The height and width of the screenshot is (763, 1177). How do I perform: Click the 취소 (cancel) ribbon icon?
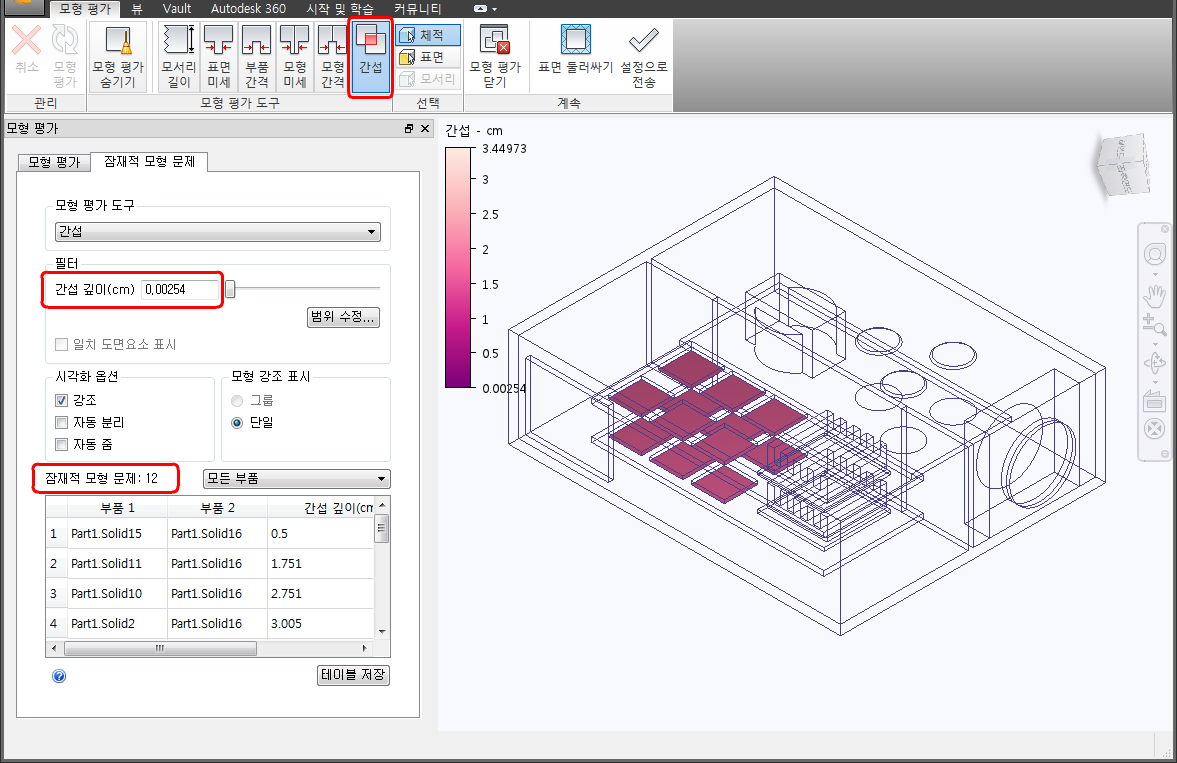click(27, 49)
